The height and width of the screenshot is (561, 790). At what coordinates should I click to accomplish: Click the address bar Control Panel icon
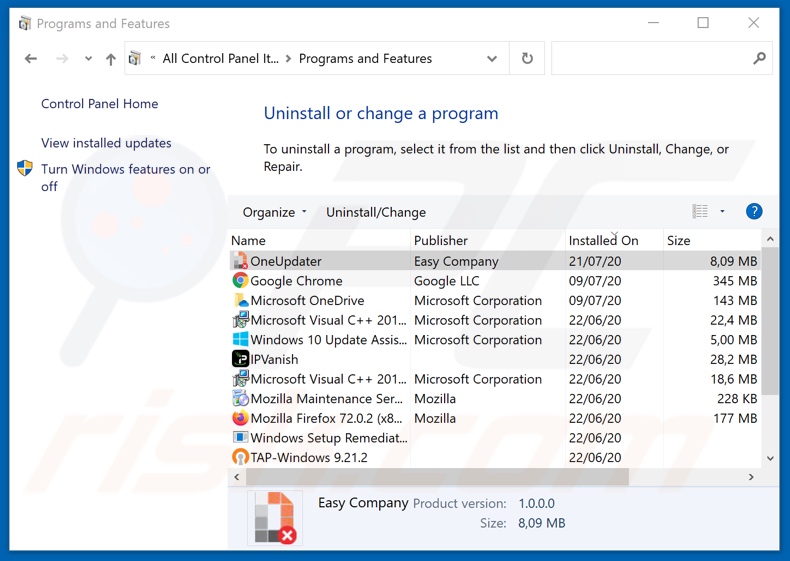point(135,58)
